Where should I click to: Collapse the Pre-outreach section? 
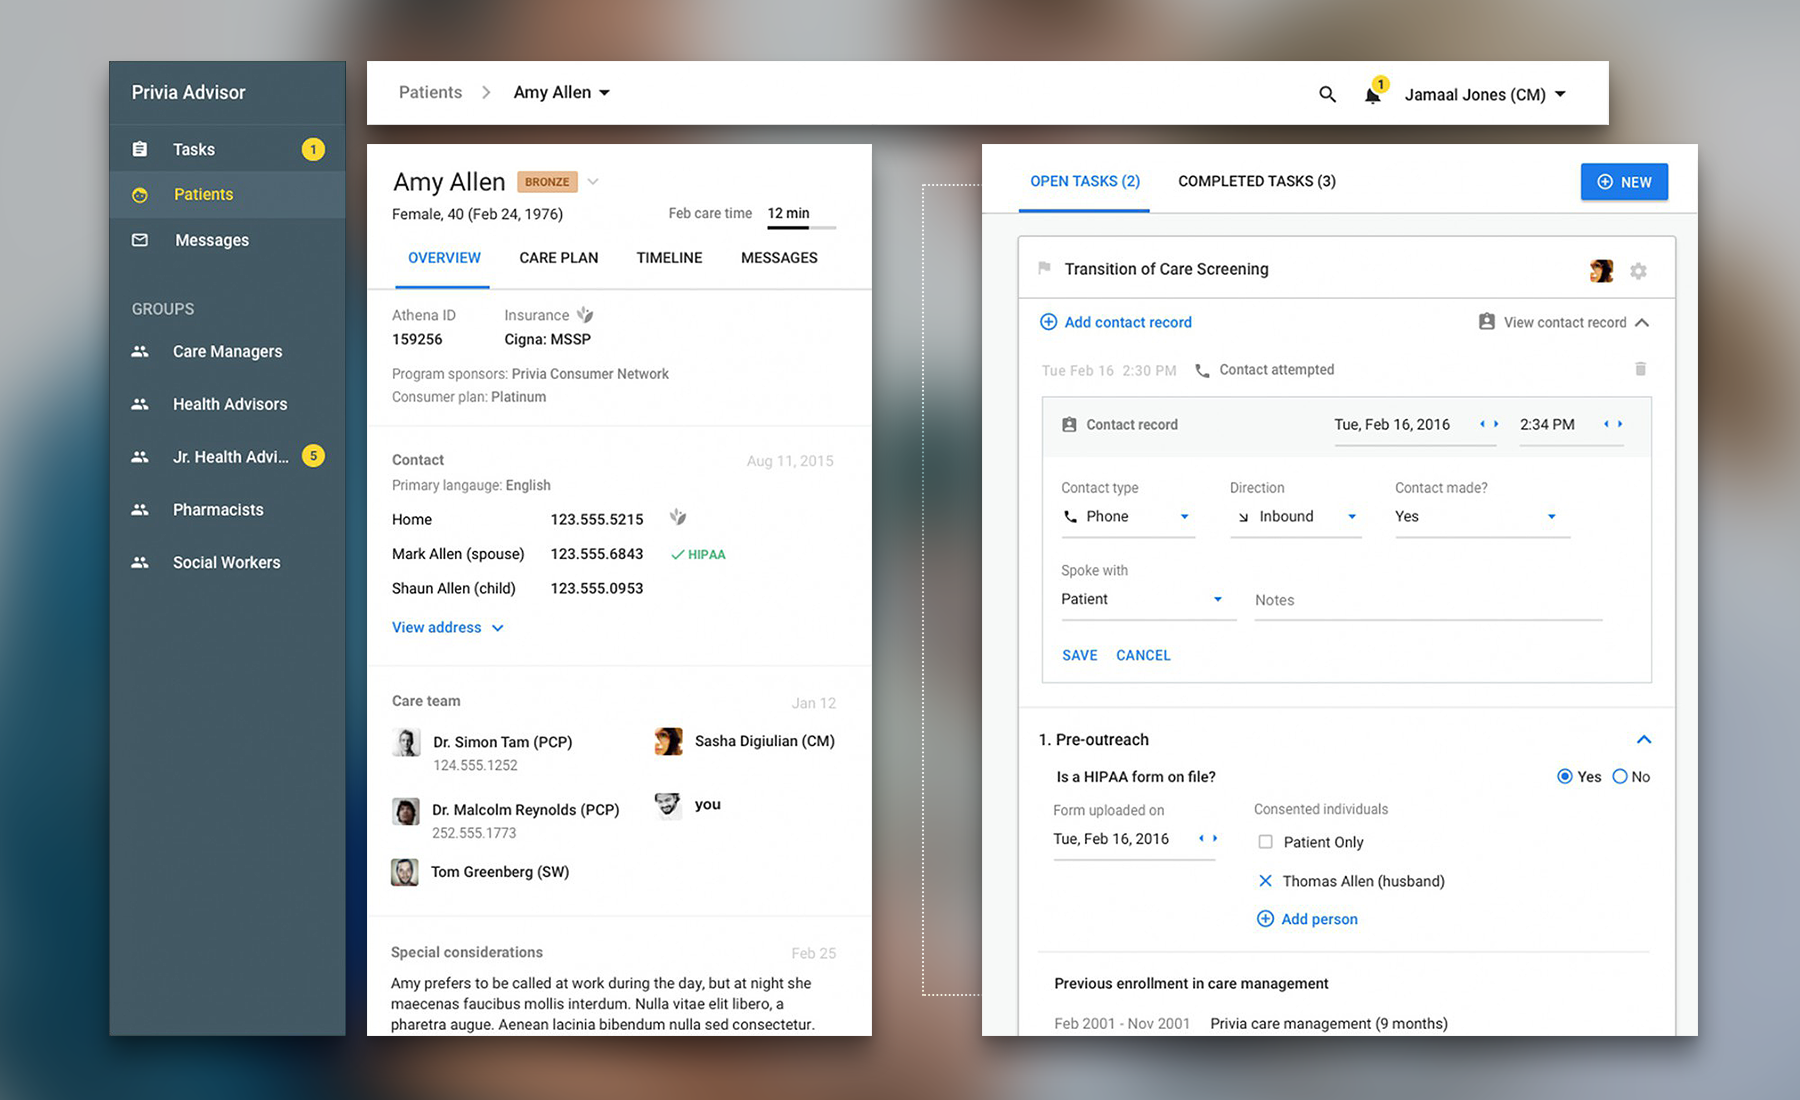[1643, 740]
